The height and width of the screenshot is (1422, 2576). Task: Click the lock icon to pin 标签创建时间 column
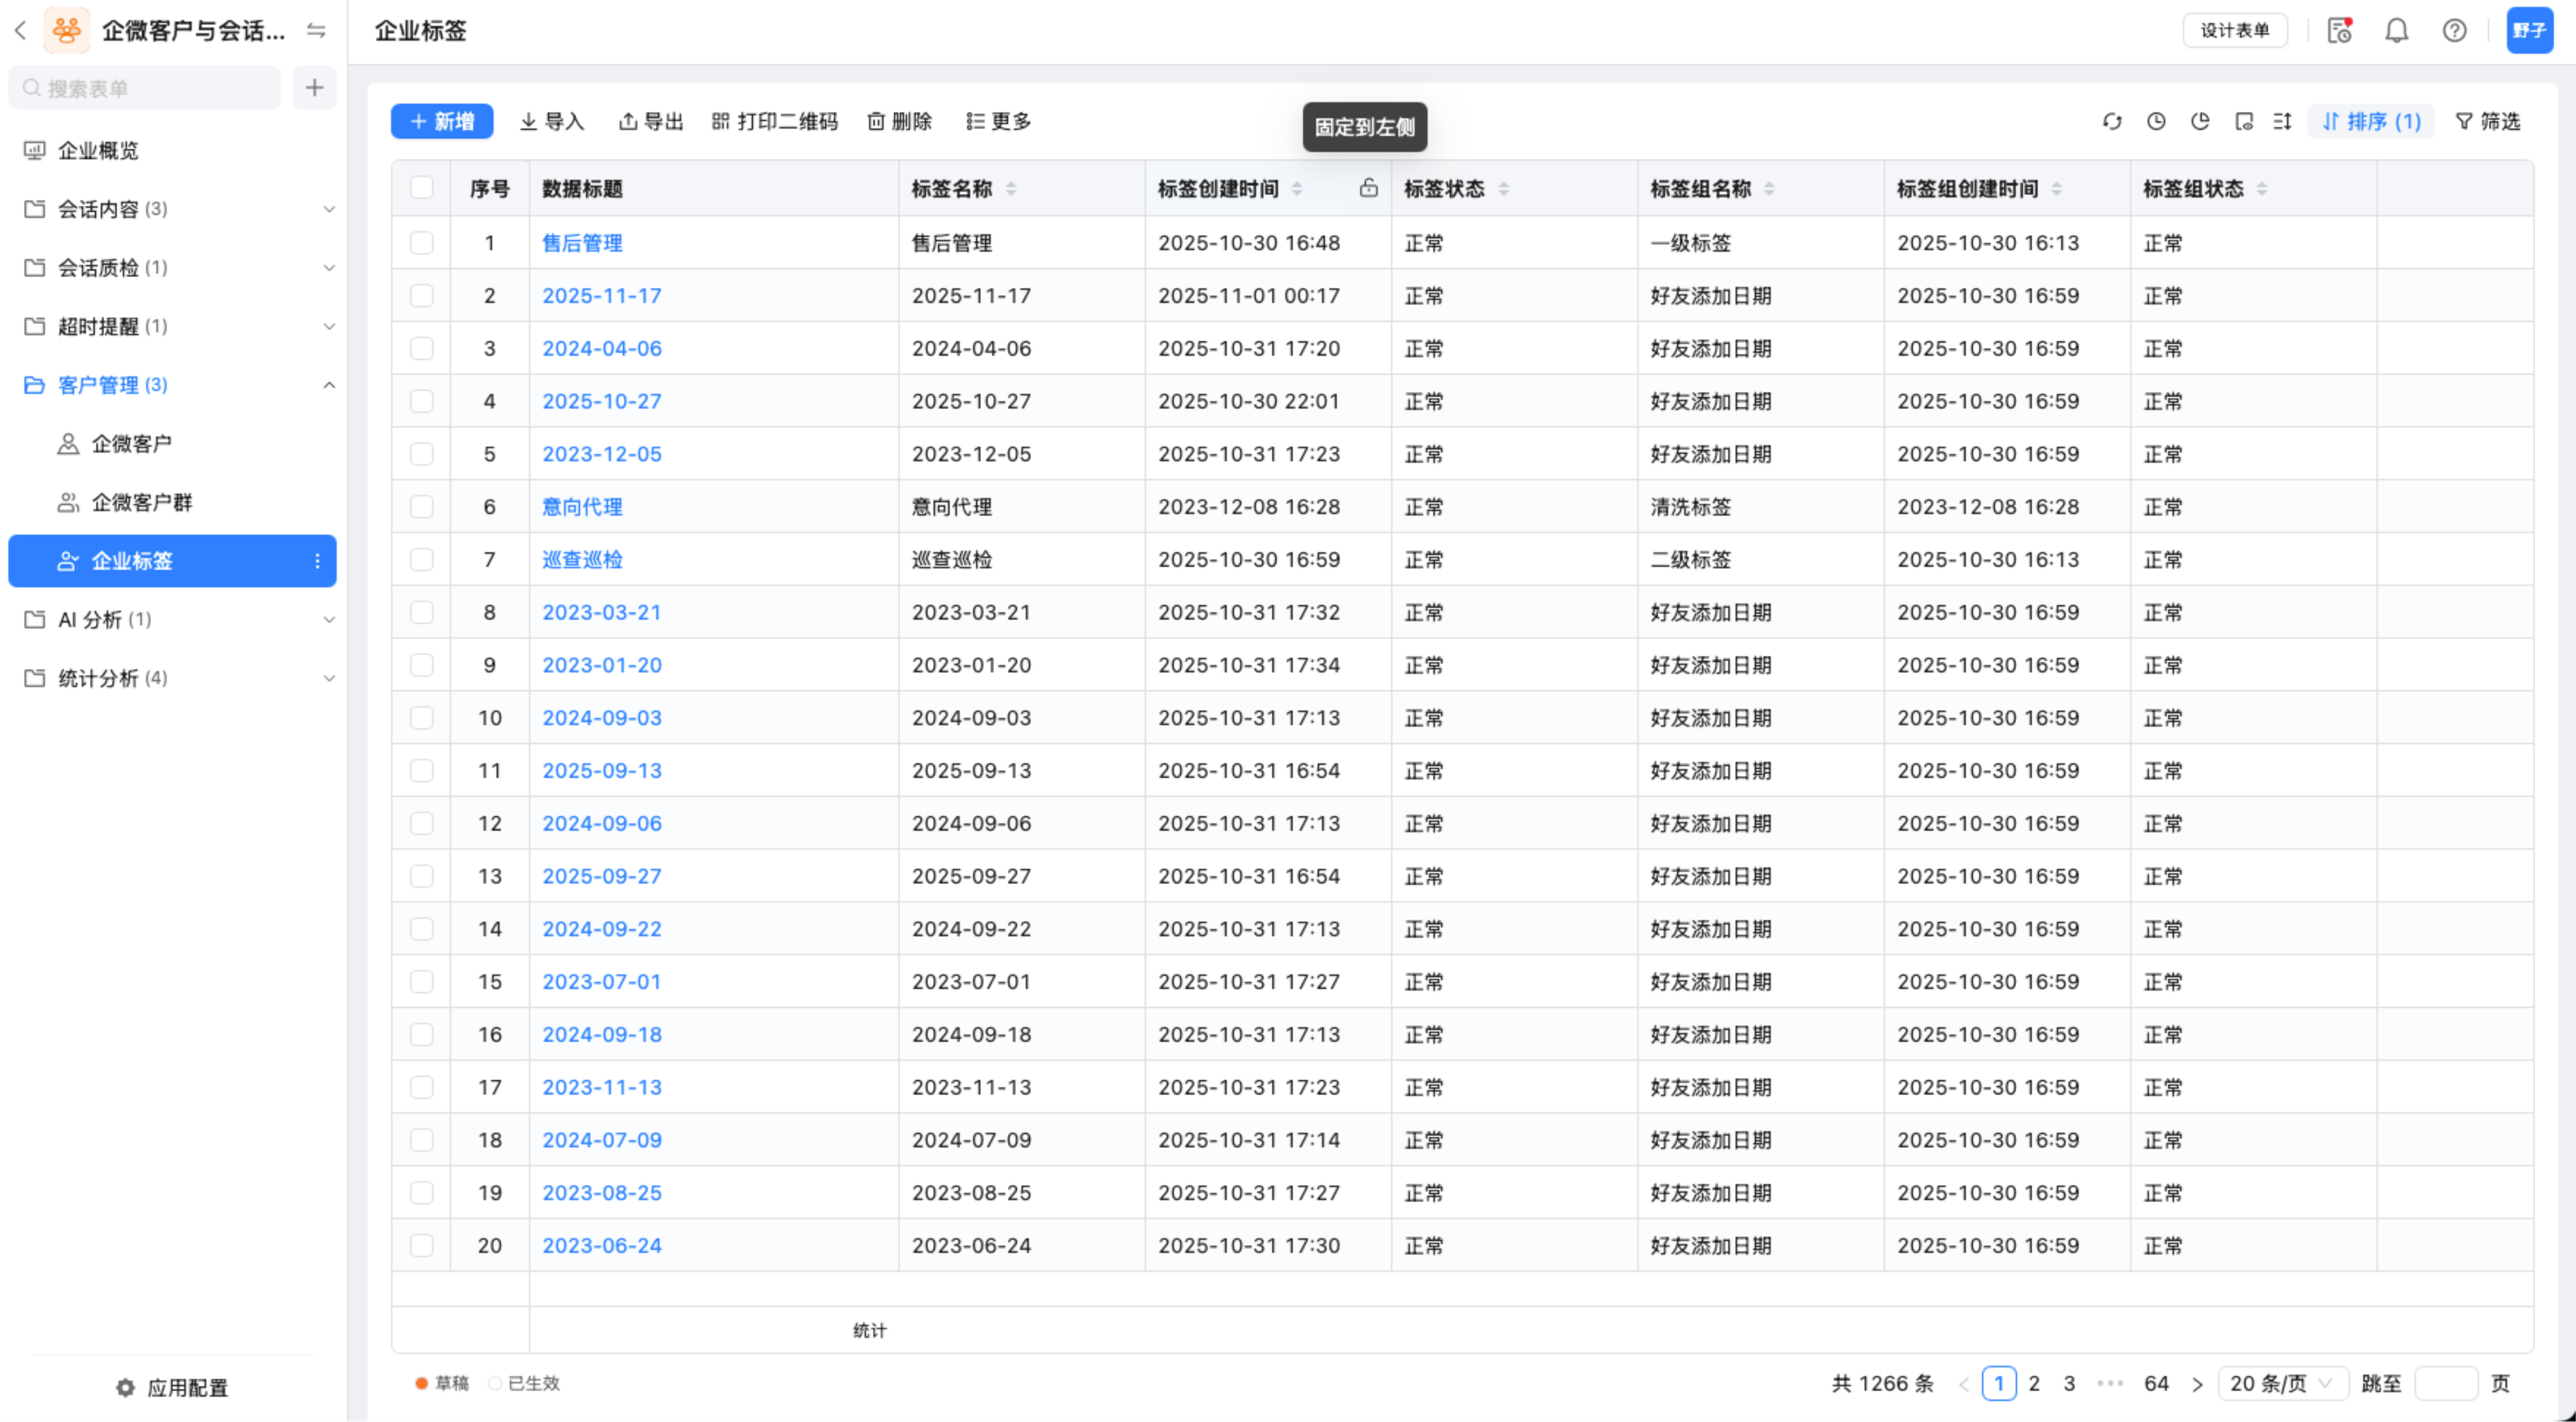pyautogui.click(x=1368, y=188)
